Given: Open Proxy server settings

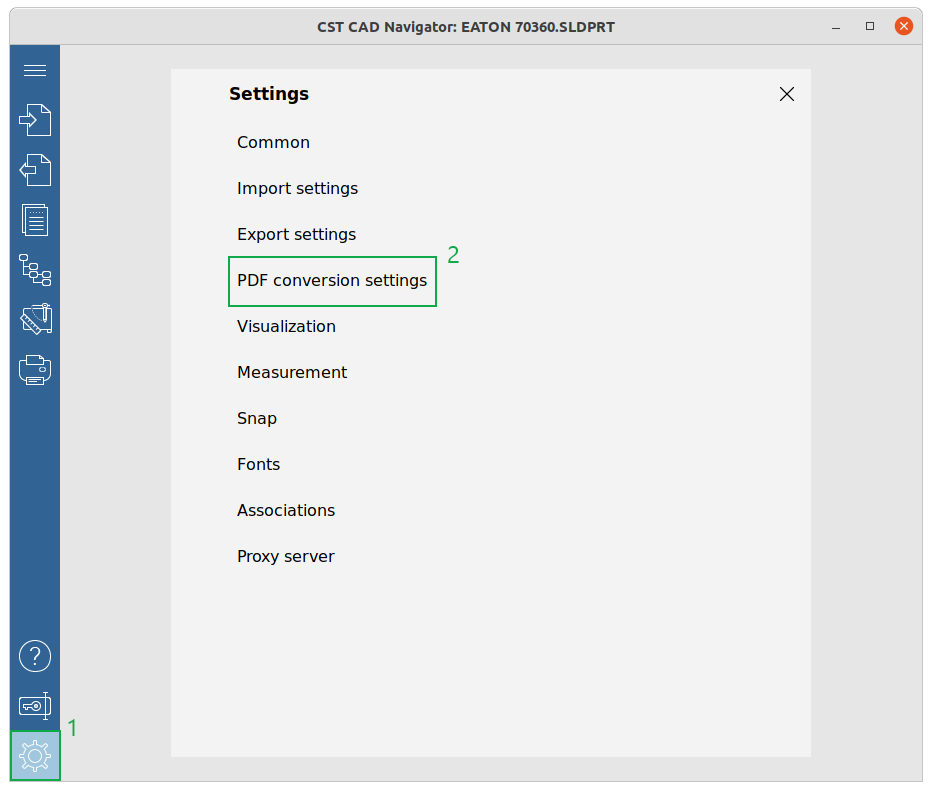Looking at the screenshot, I should [x=285, y=556].
